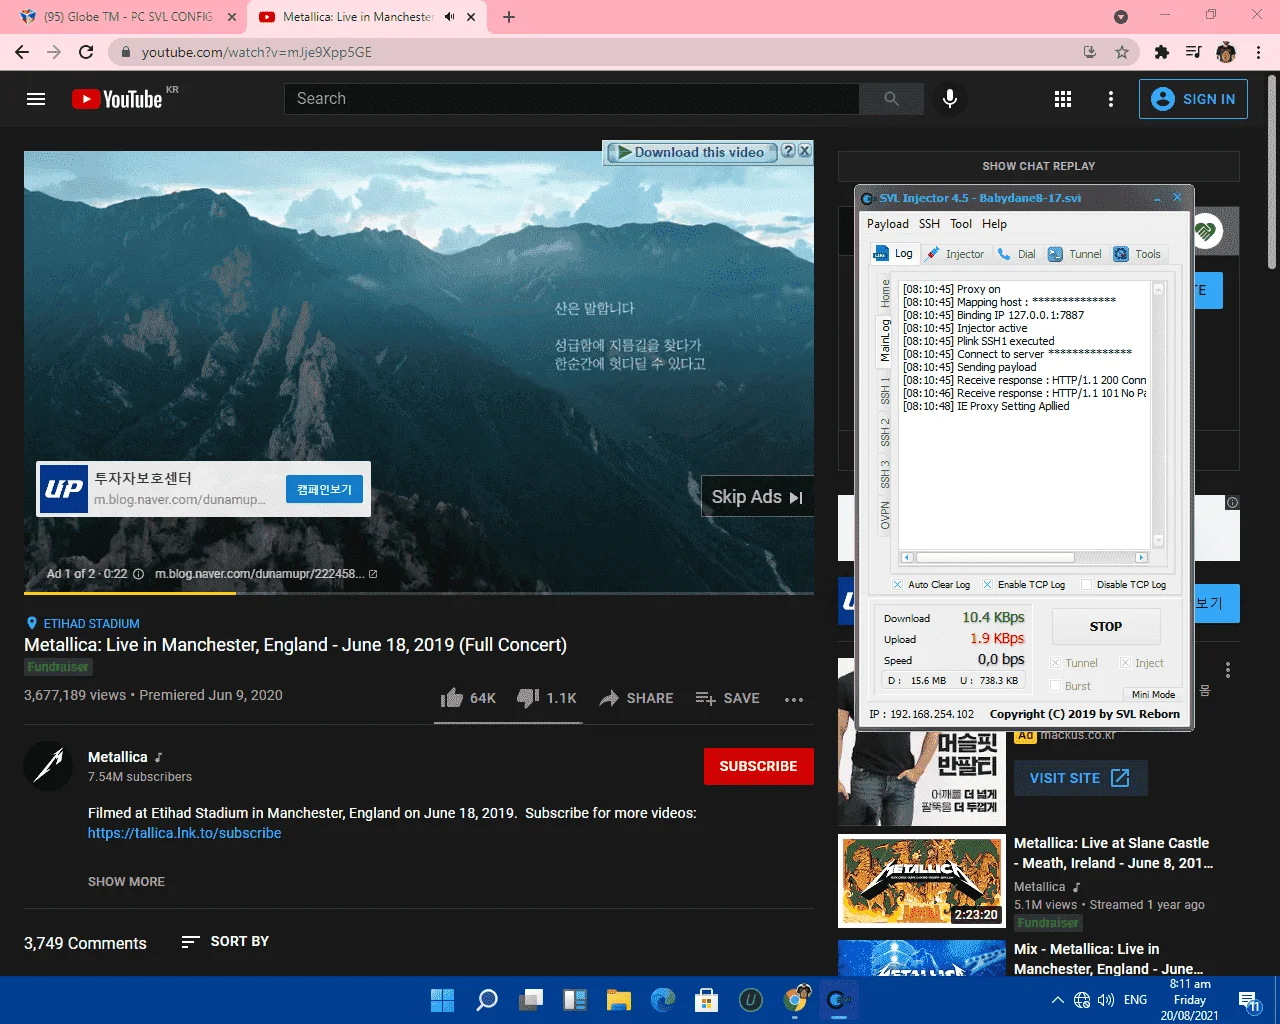Subscribe to Metallica channel
Viewport: 1280px width, 1024px height.
pos(758,766)
